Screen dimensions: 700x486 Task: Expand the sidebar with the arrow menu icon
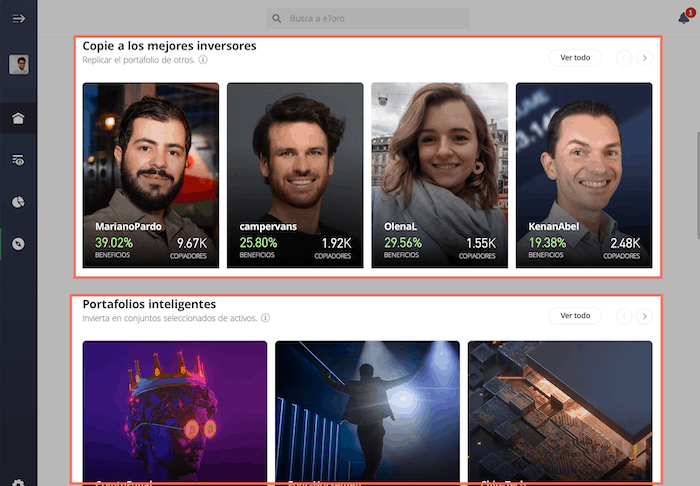18,19
